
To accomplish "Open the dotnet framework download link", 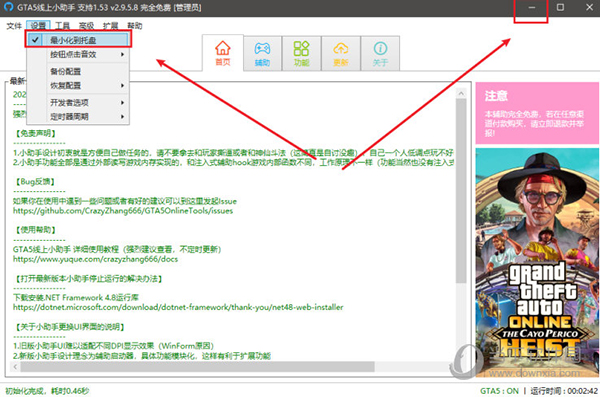I will point(178,307).
